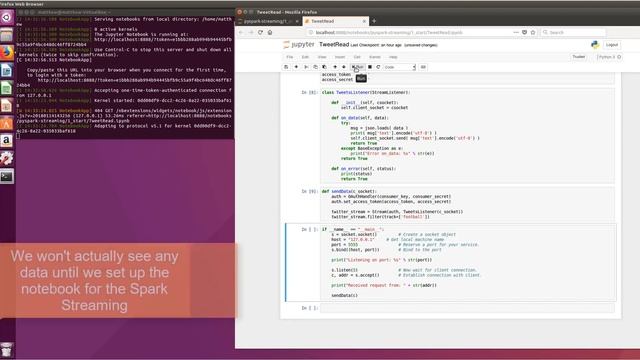Open the Files manager from launcher

pyautogui.click(x=7, y=35)
